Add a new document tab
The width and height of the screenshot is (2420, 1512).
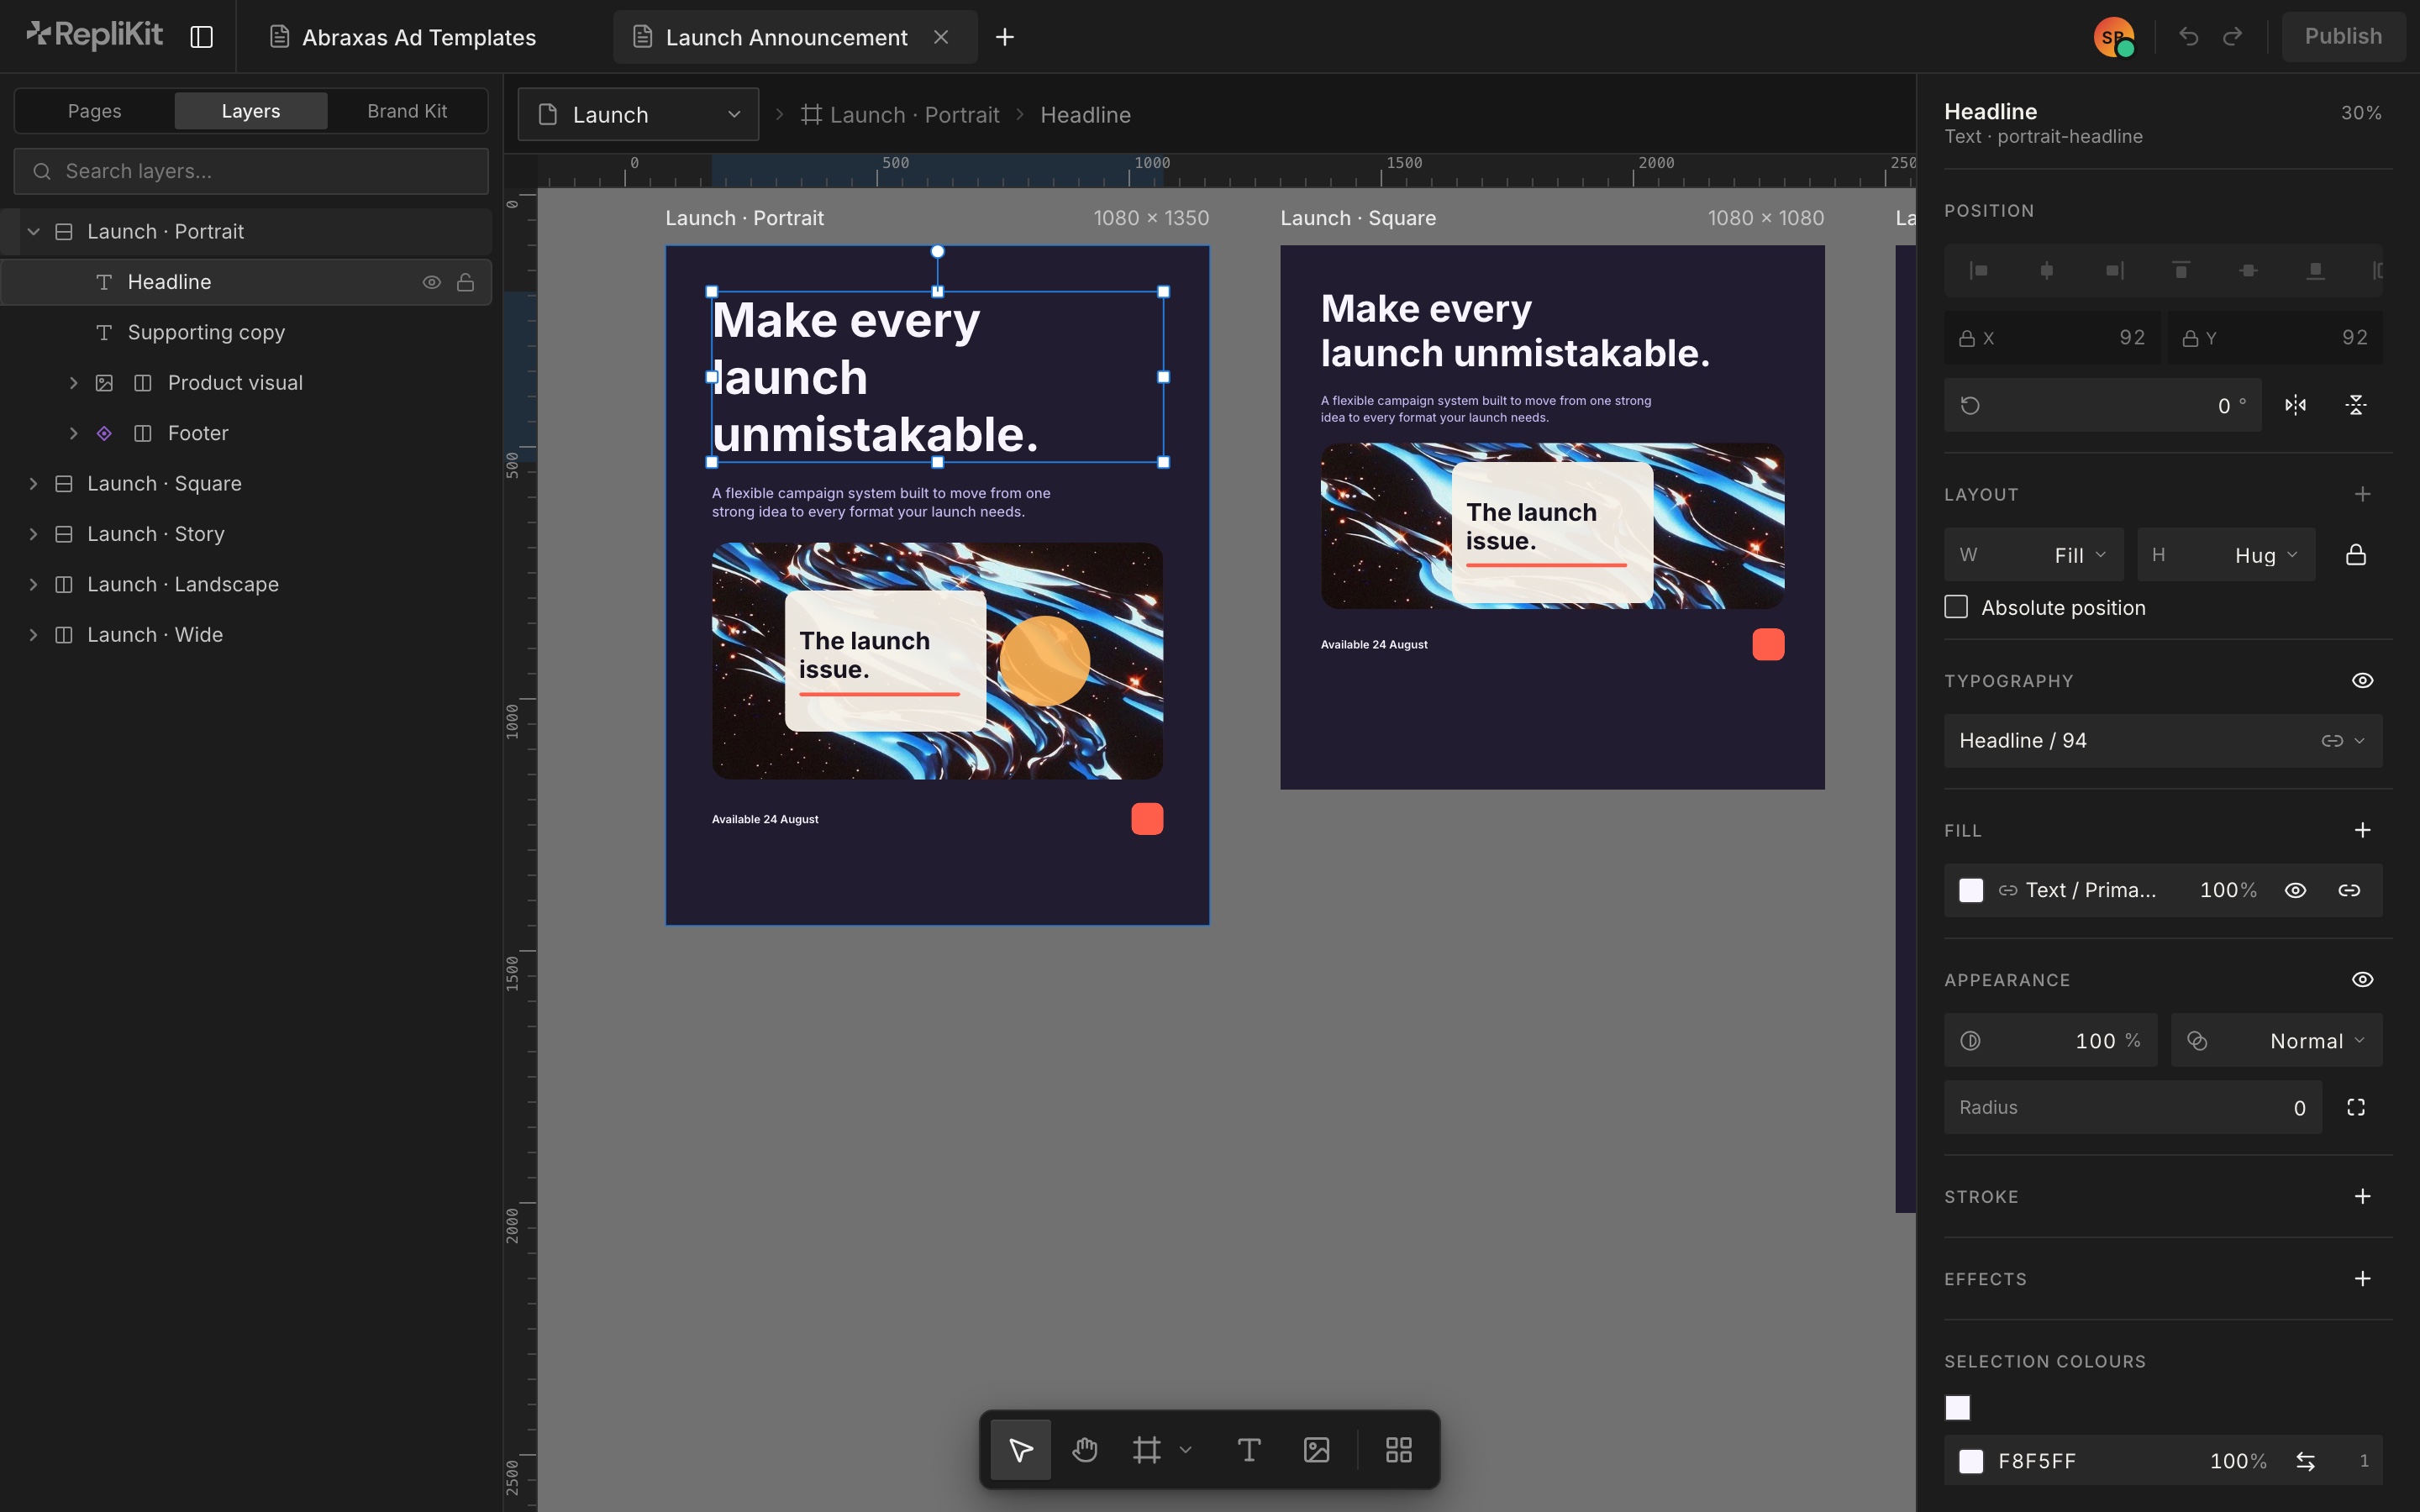(x=1004, y=37)
